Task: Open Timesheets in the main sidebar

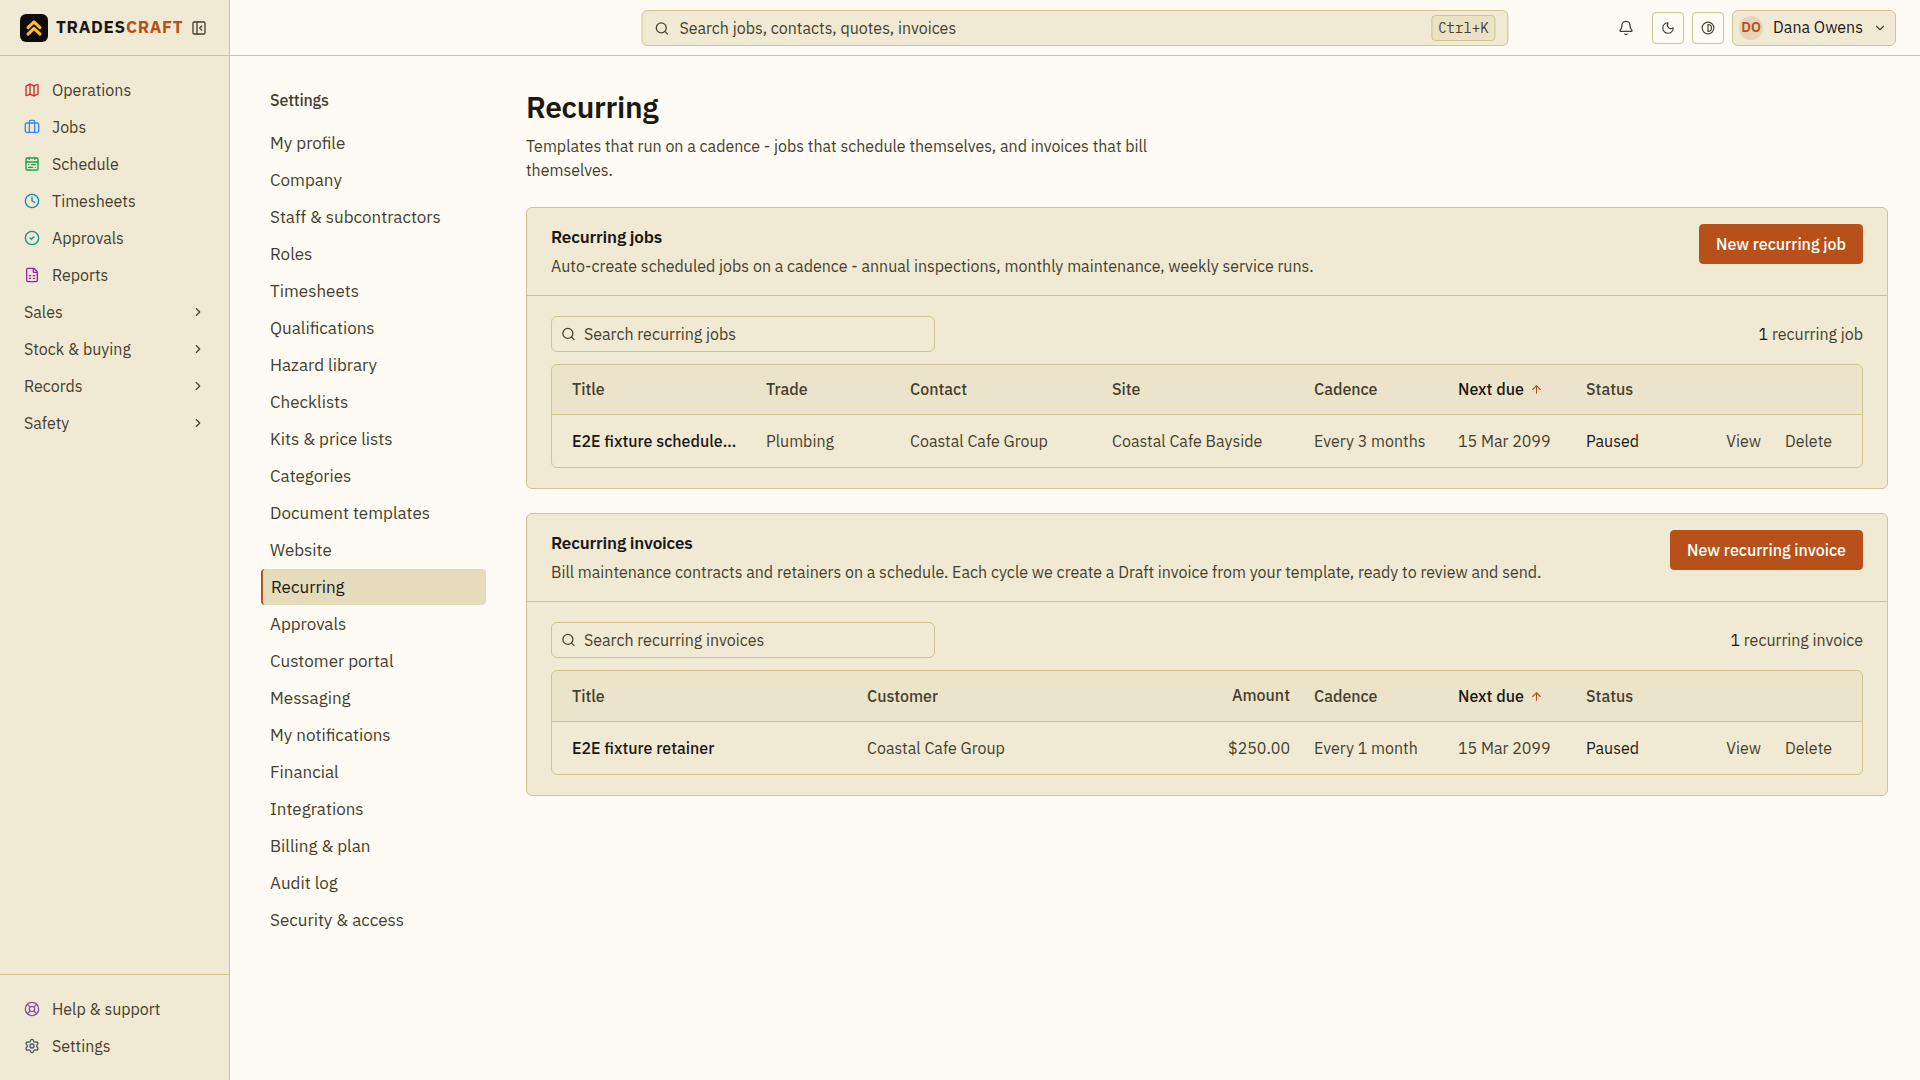Action: click(x=115, y=201)
